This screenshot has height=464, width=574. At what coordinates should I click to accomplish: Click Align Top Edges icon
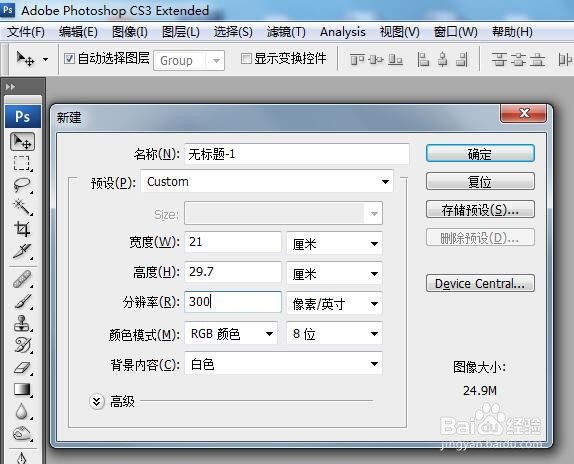(x=357, y=59)
